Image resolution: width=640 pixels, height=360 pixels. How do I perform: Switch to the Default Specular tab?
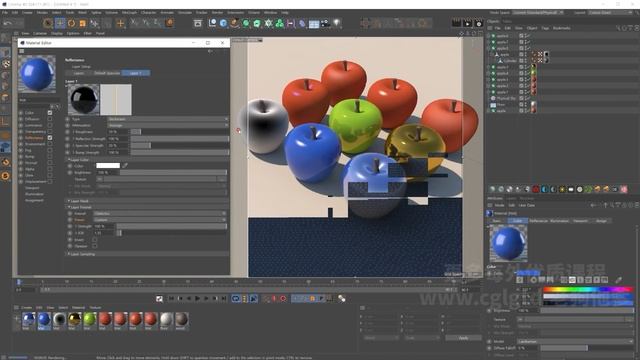click(x=107, y=73)
